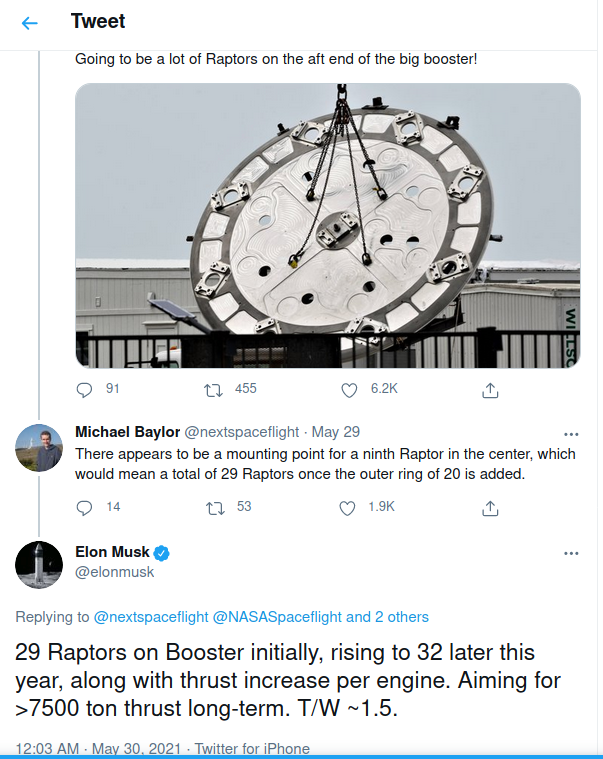Reply to Michael Baylor's tweet

point(85,508)
